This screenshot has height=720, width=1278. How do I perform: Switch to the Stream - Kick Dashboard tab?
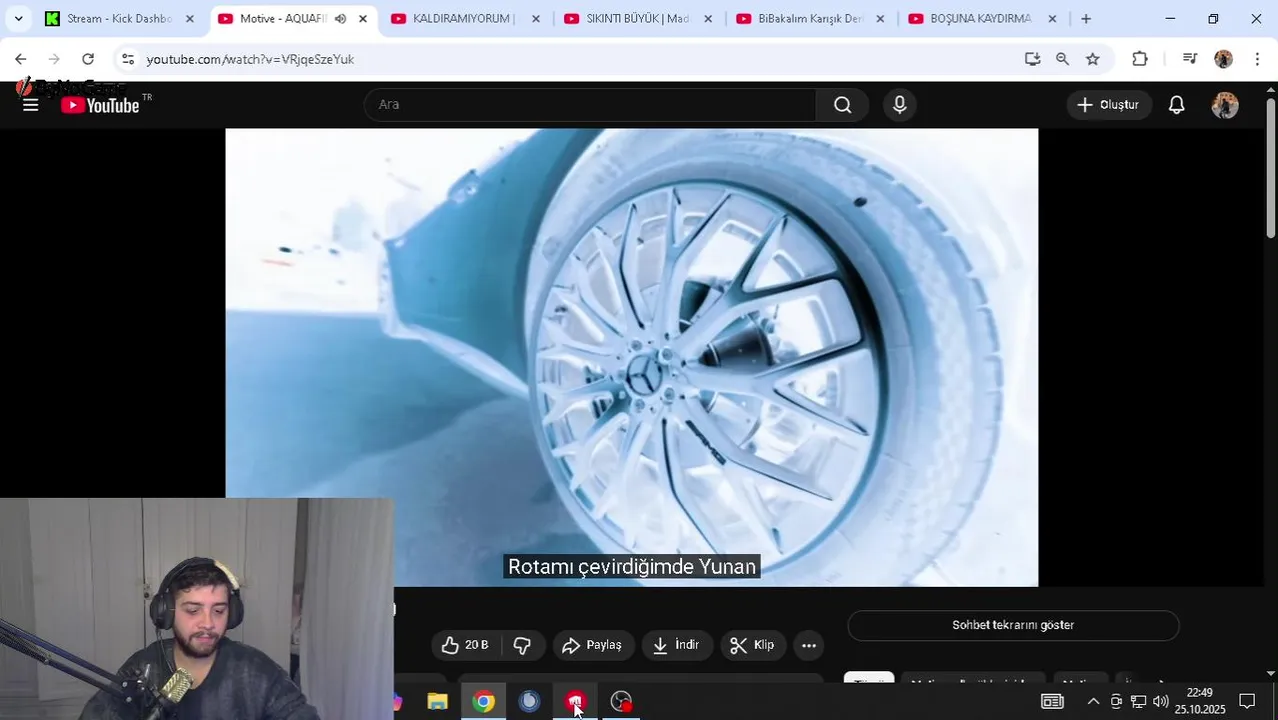118,19
